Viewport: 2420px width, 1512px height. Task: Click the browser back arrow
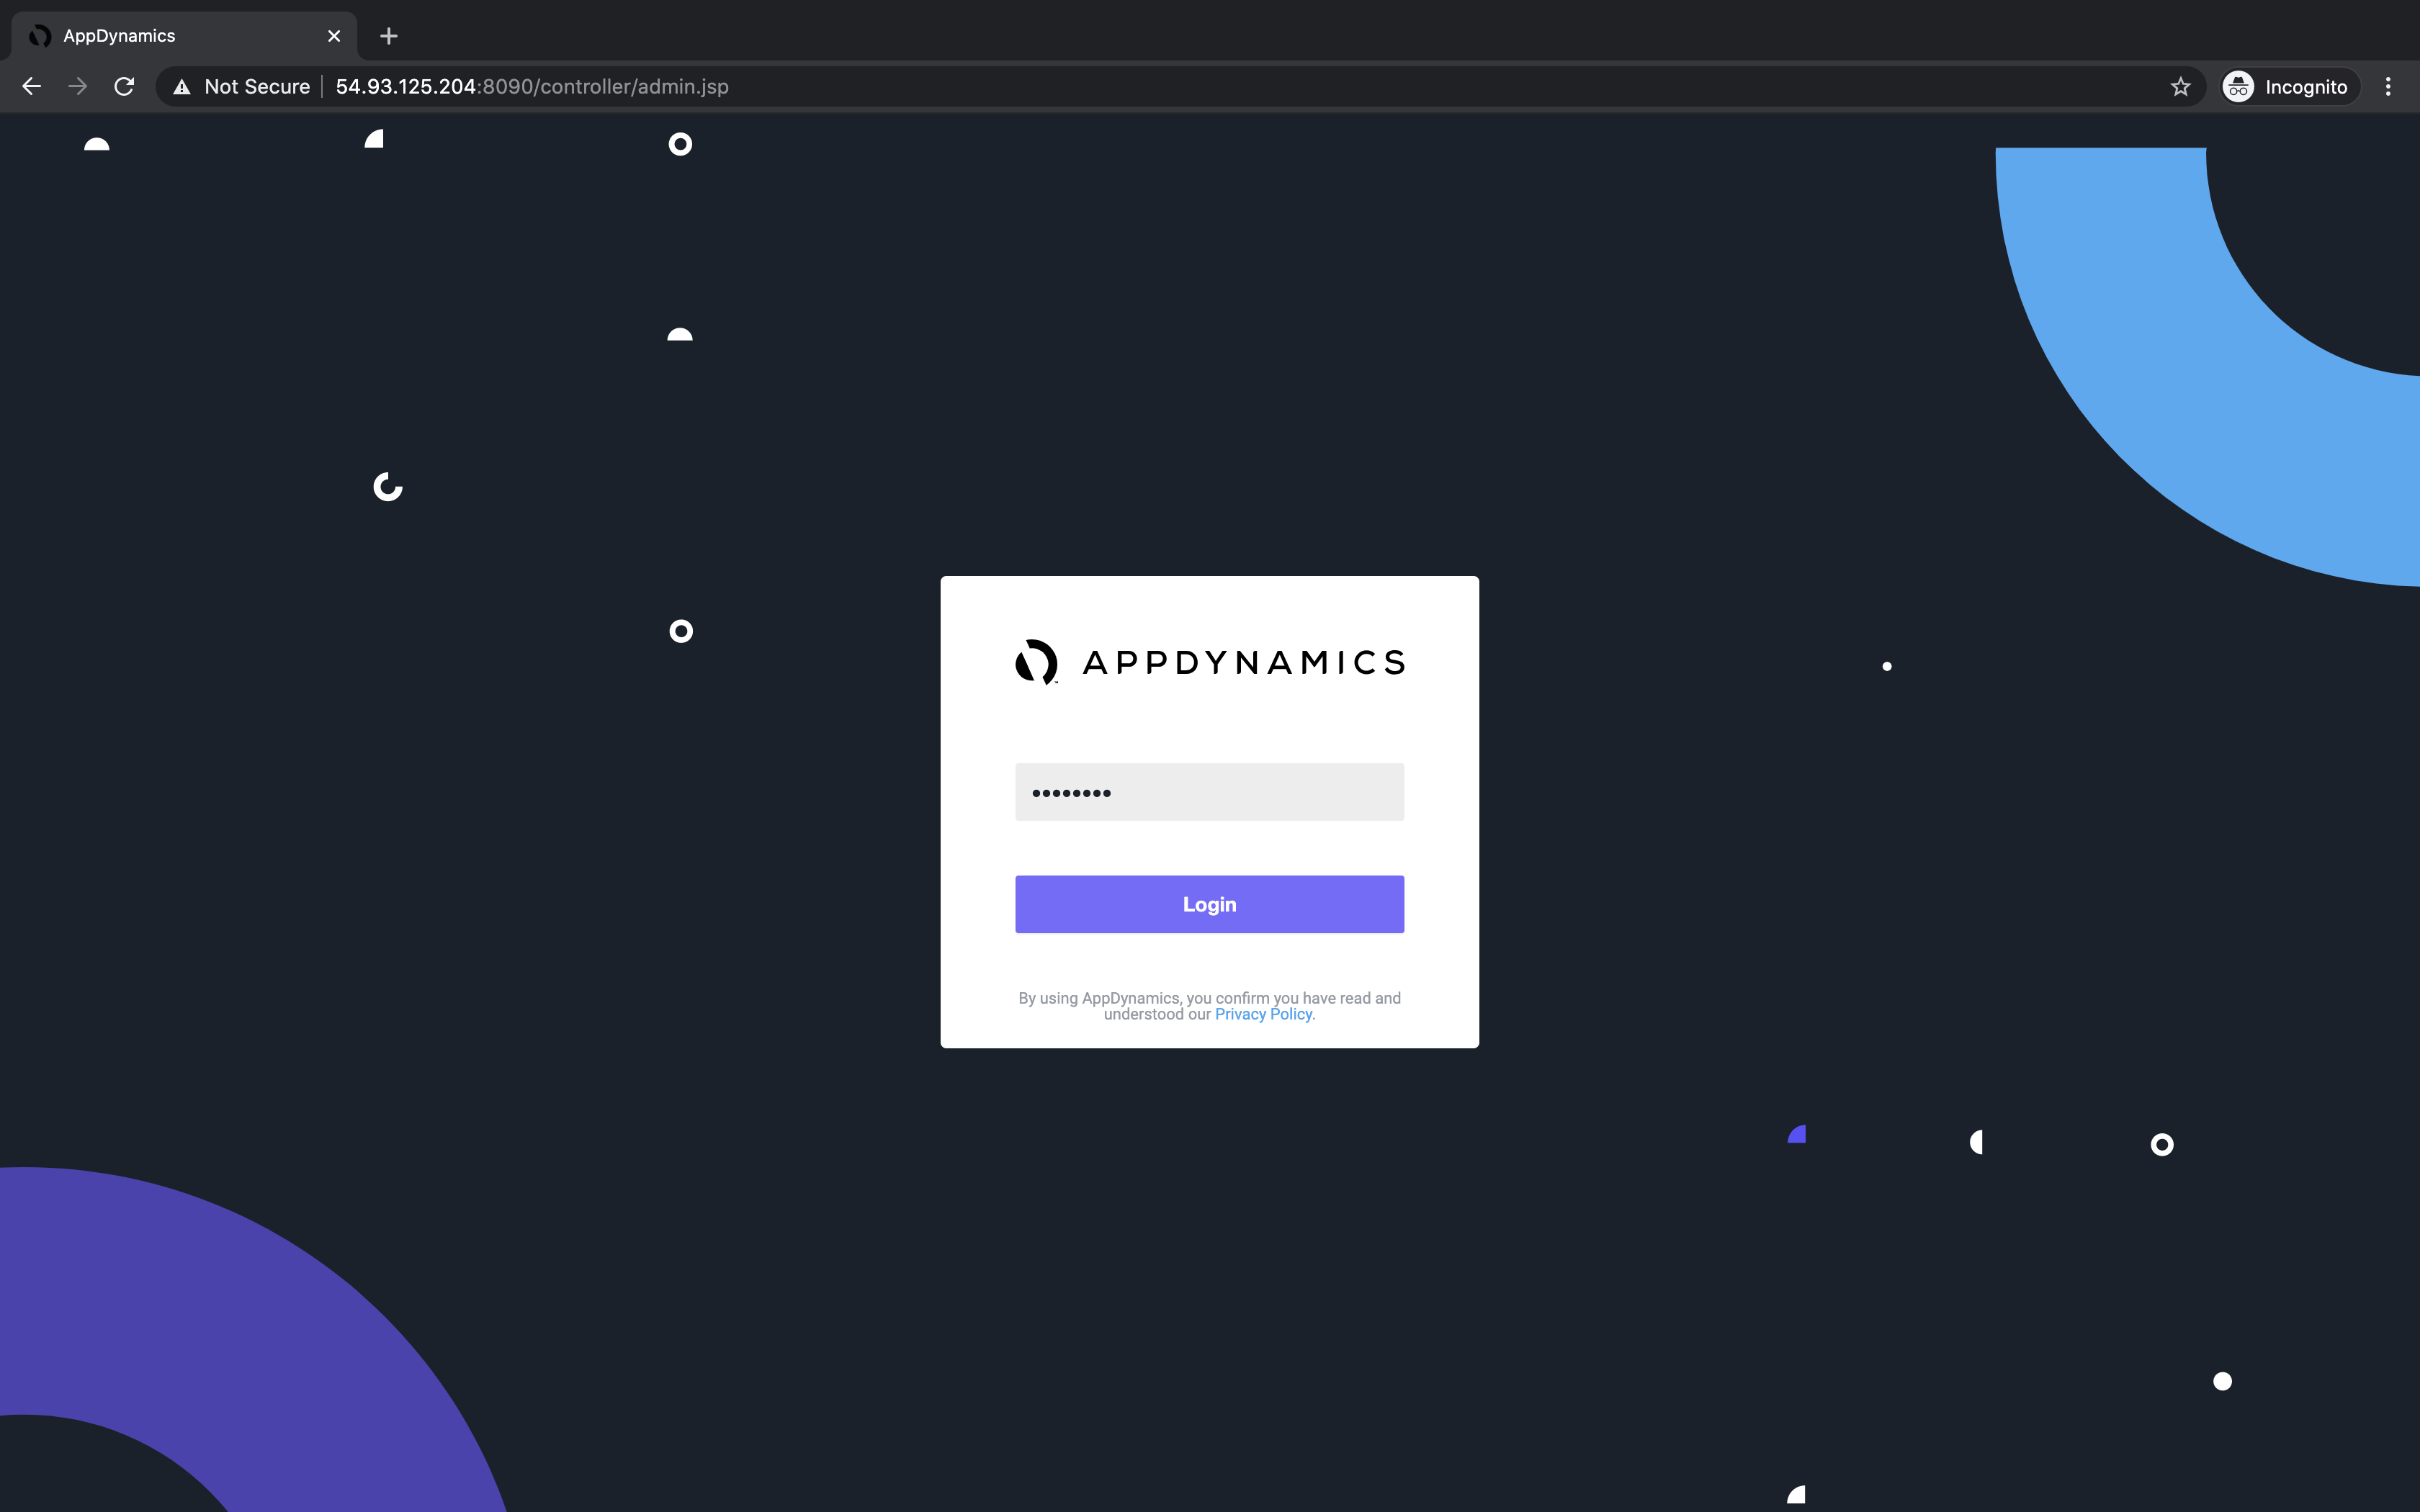[x=31, y=87]
